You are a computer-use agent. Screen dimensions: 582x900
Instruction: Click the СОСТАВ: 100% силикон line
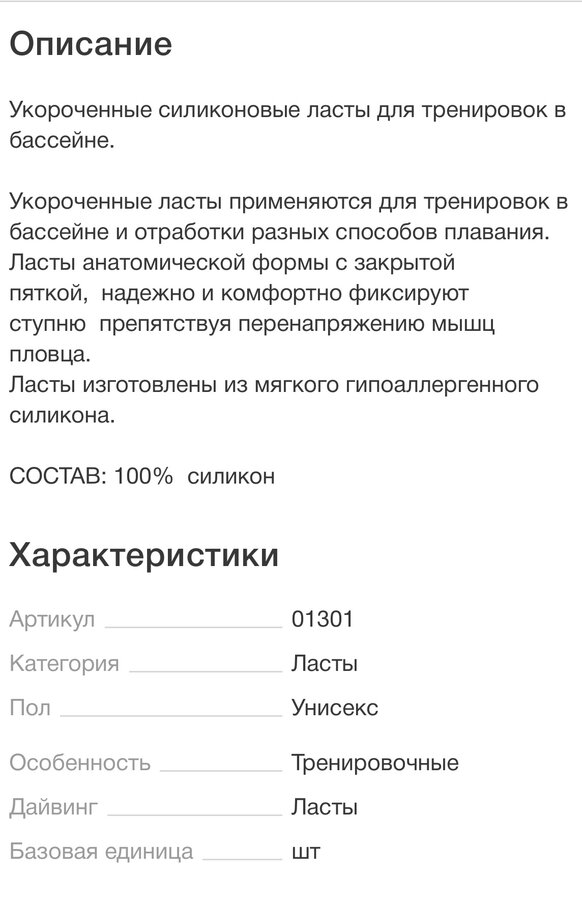142,476
